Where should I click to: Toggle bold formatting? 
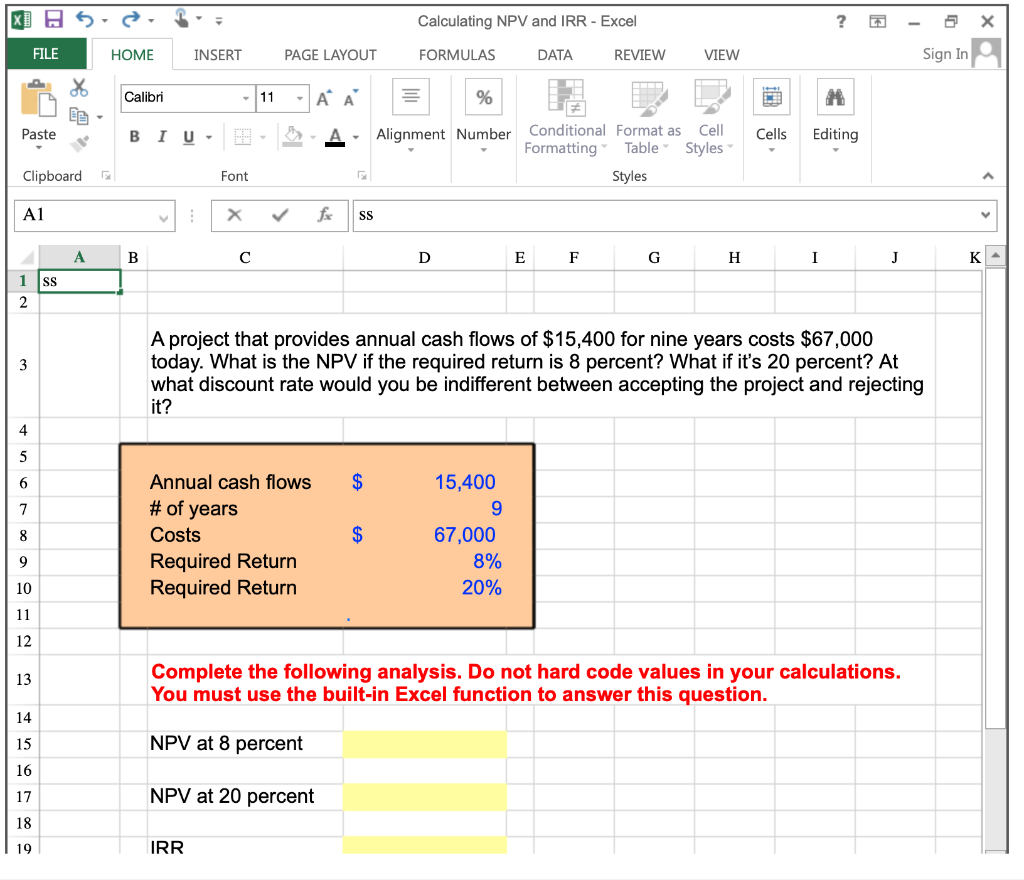pyautogui.click(x=134, y=137)
